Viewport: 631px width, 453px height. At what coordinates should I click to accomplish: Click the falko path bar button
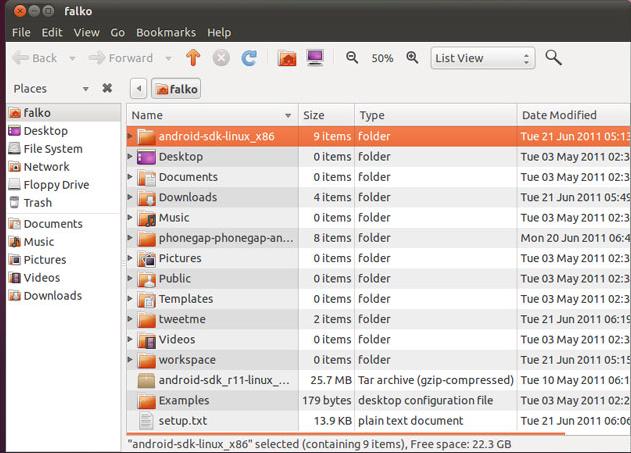coord(177,89)
